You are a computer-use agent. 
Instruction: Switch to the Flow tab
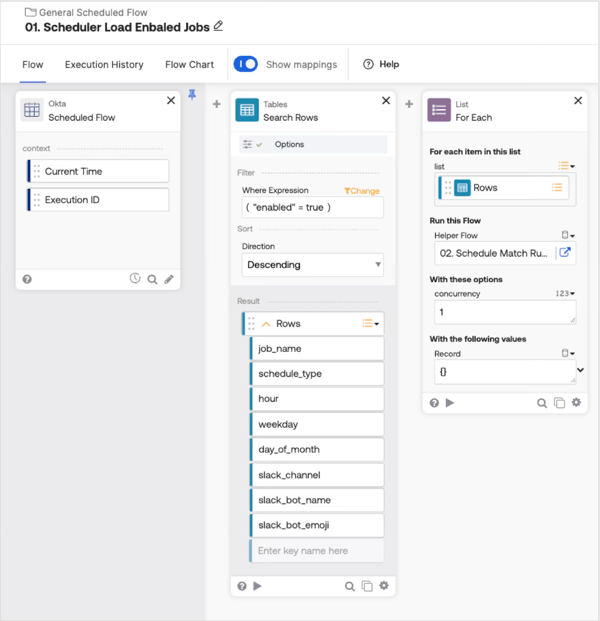pos(33,65)
